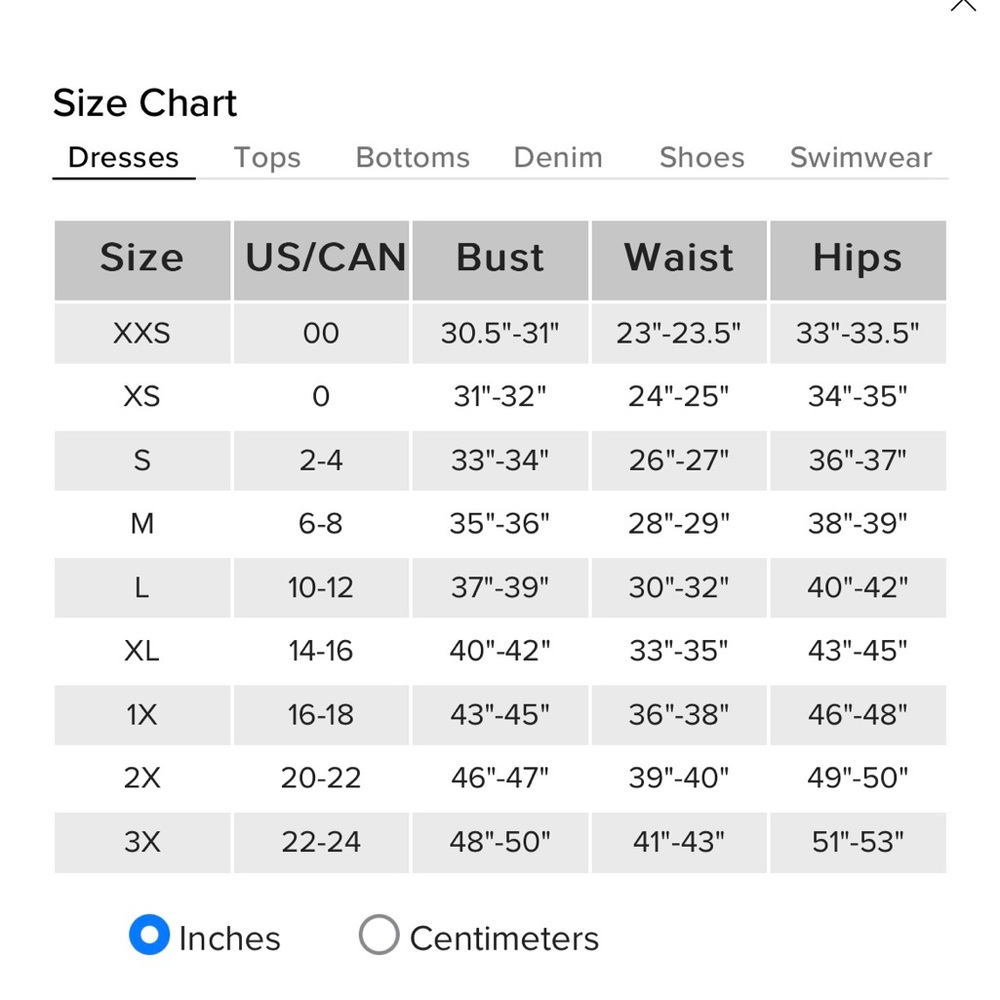Close the size chart dialog
The width and height of the screenshot is (1000, 1000).
(963, 4)
